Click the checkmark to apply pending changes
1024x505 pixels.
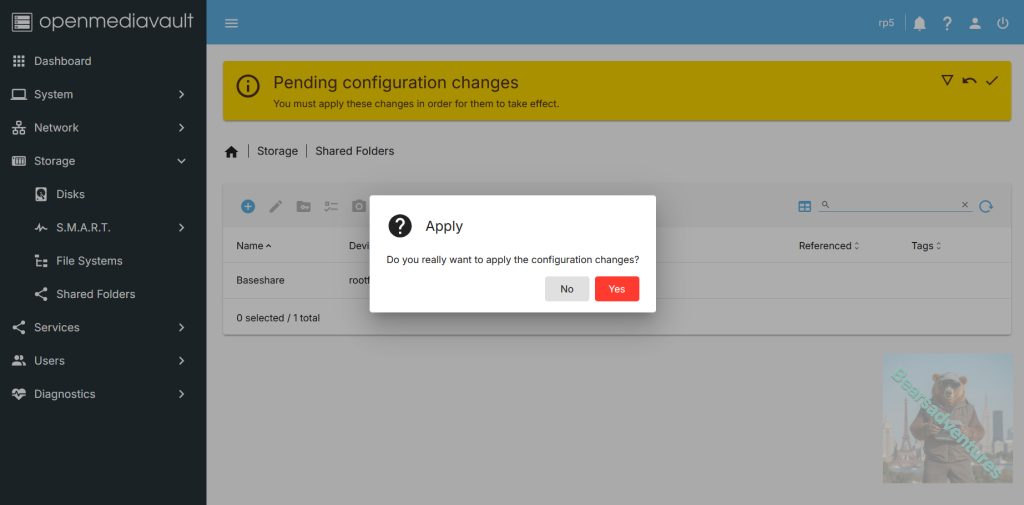[x=992, y=80]
